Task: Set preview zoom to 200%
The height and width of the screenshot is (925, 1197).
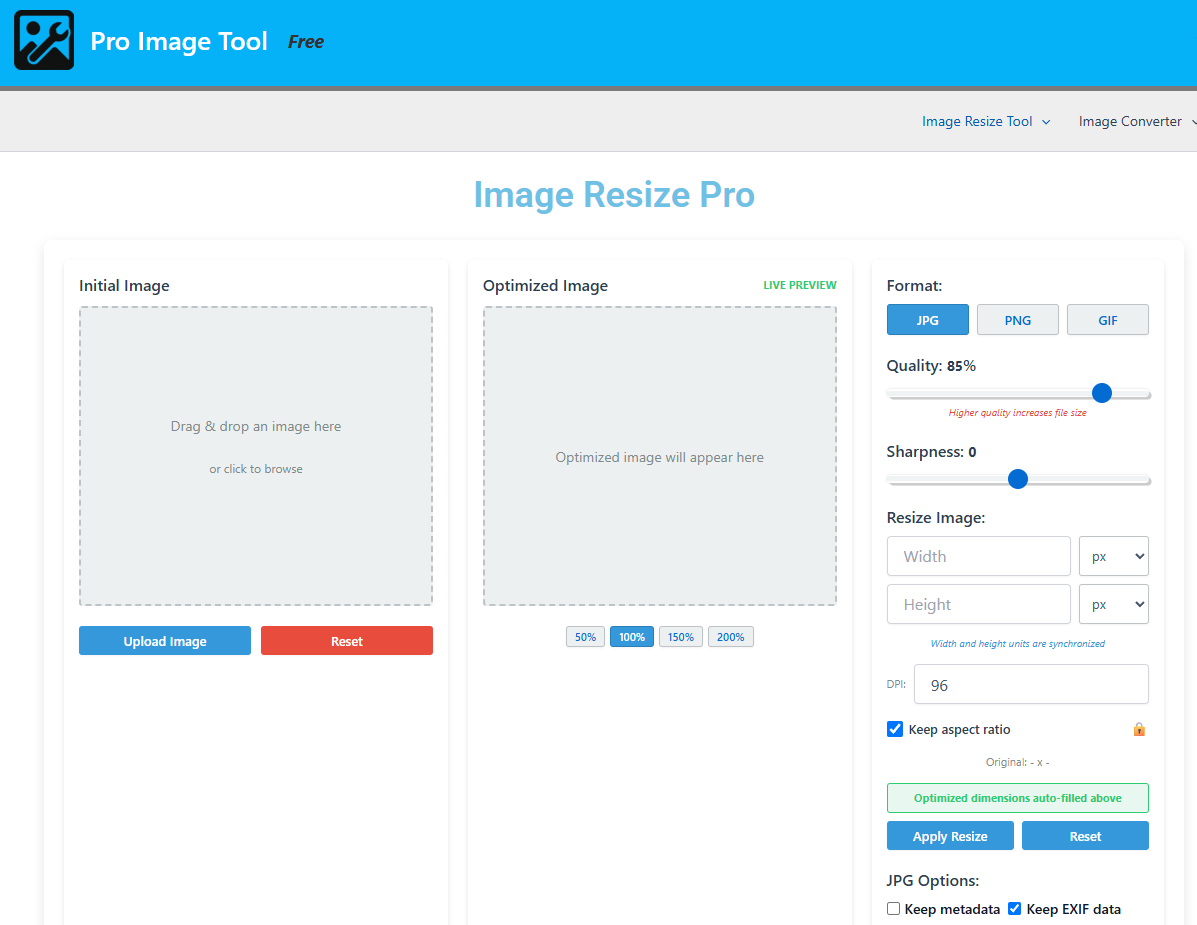Action: [730, 637]
